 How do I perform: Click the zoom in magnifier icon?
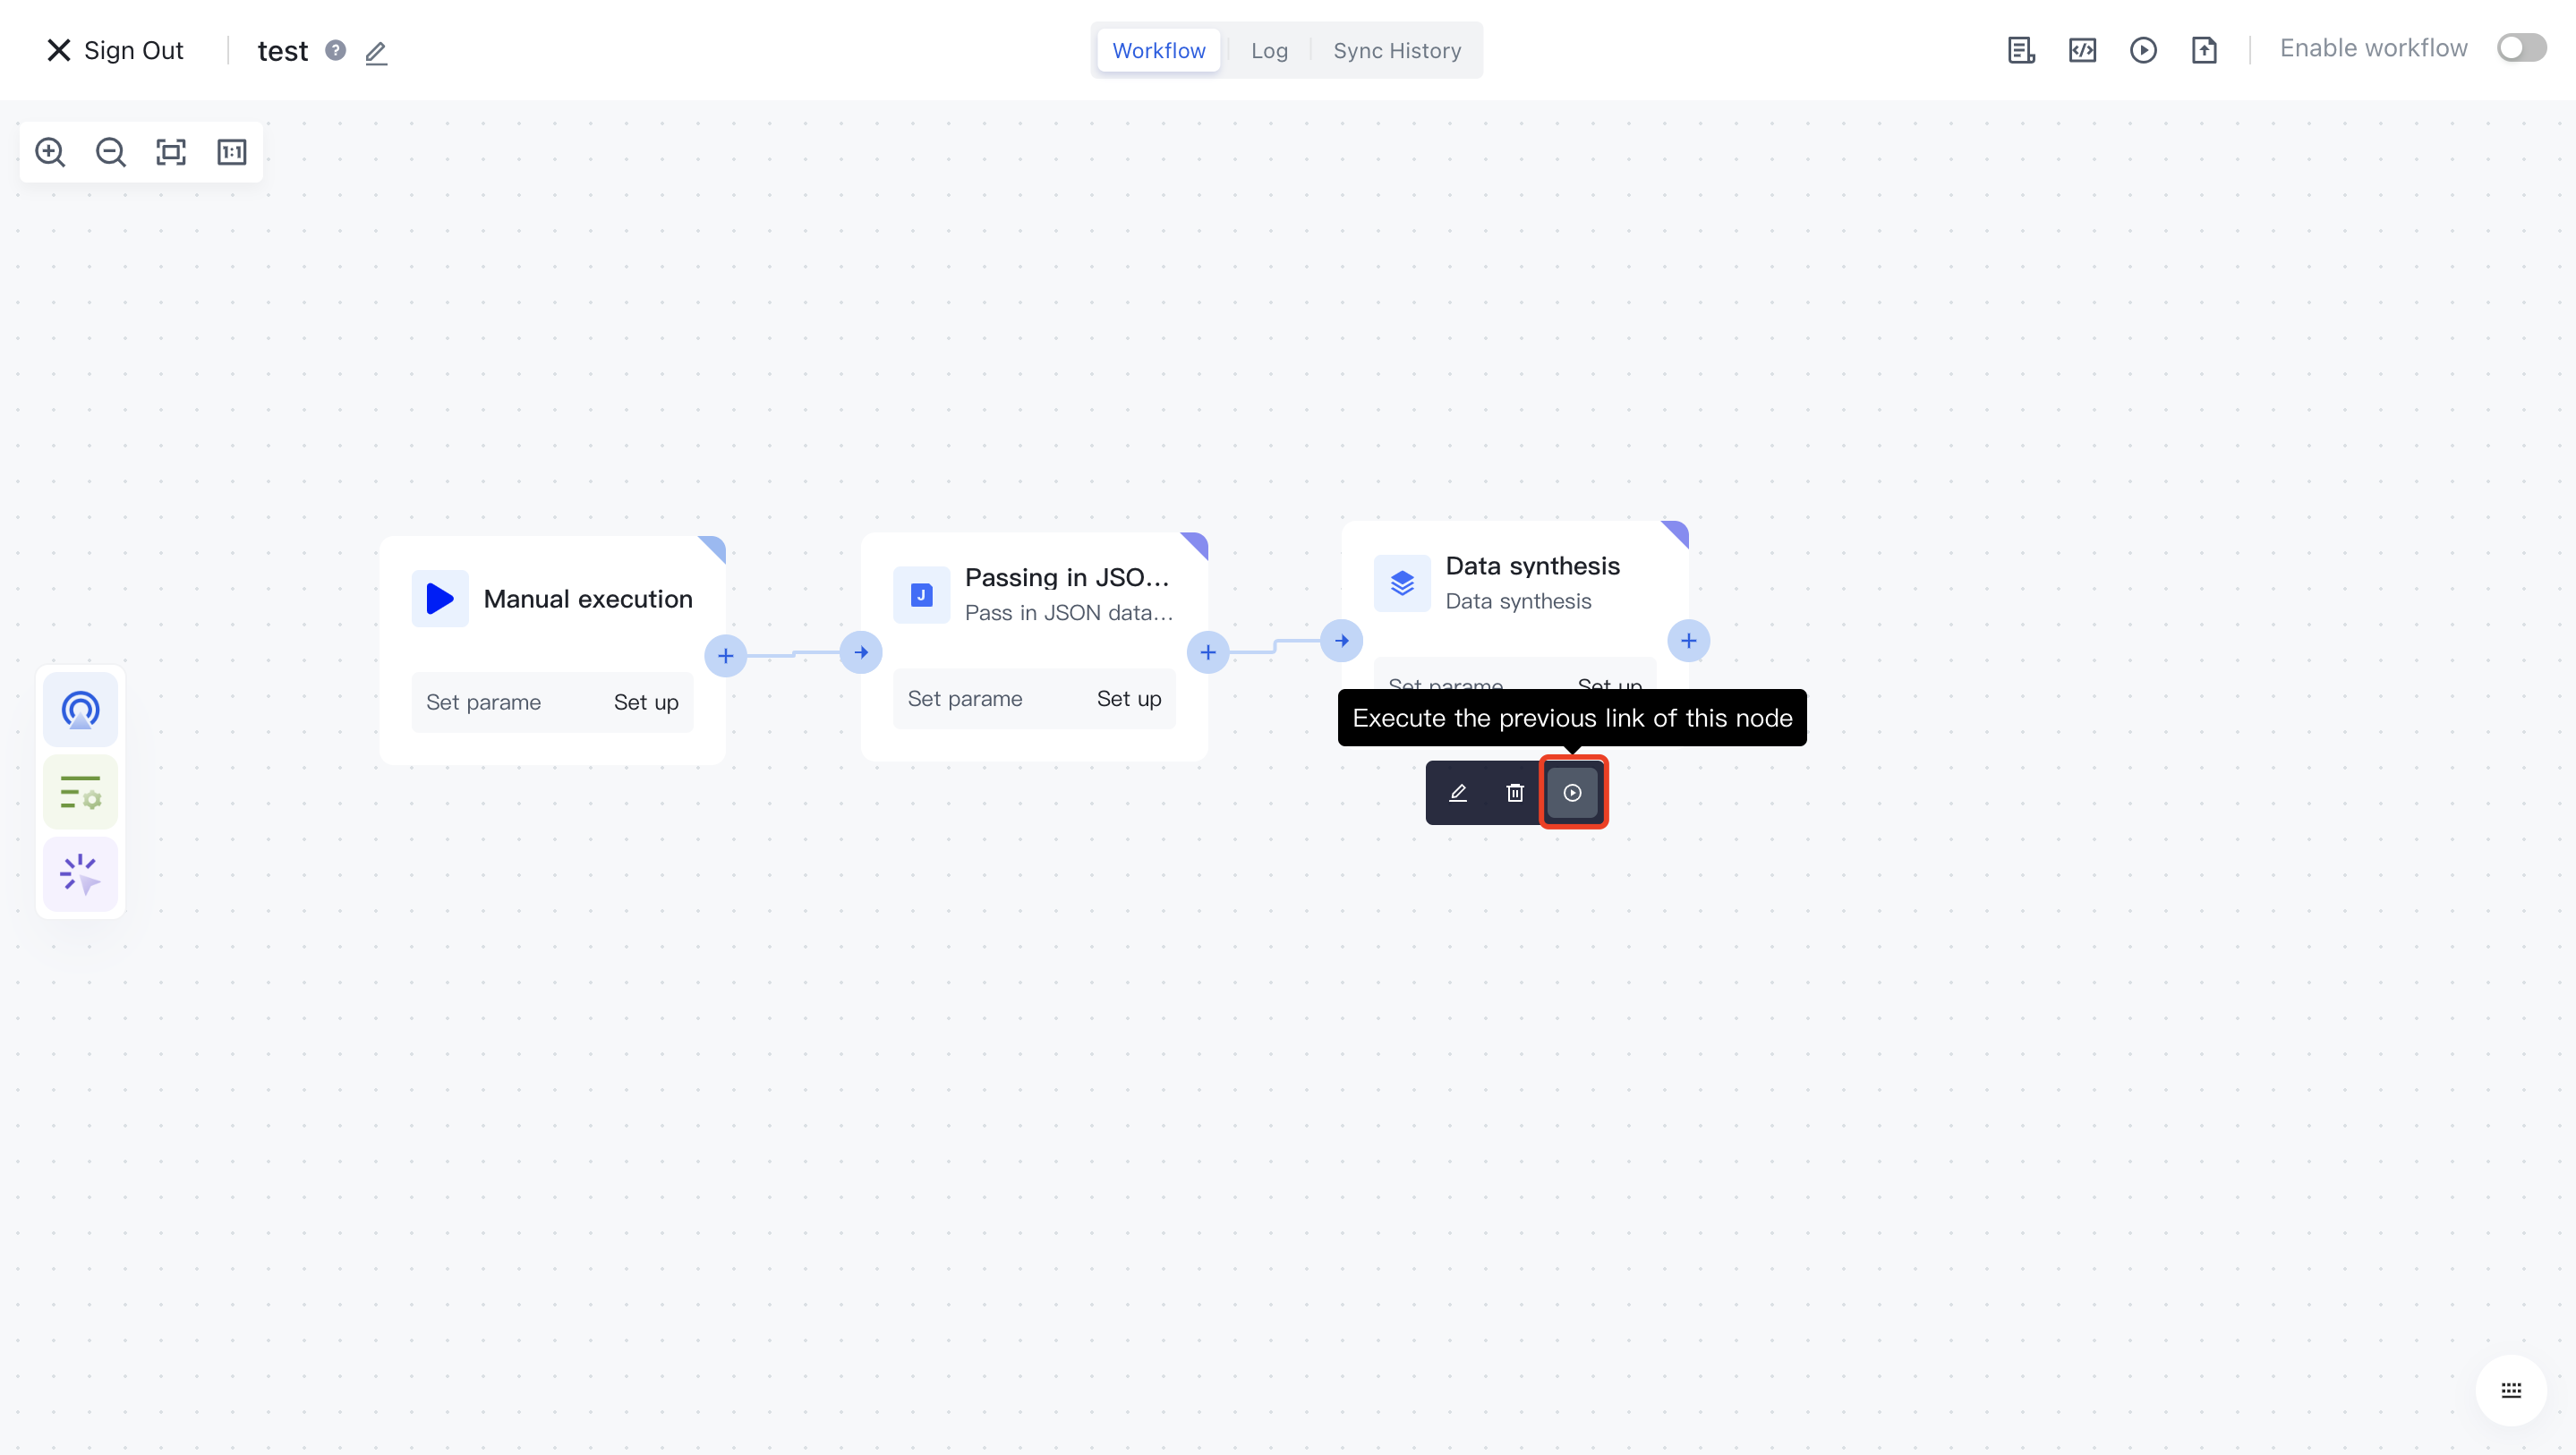point(50,152)
